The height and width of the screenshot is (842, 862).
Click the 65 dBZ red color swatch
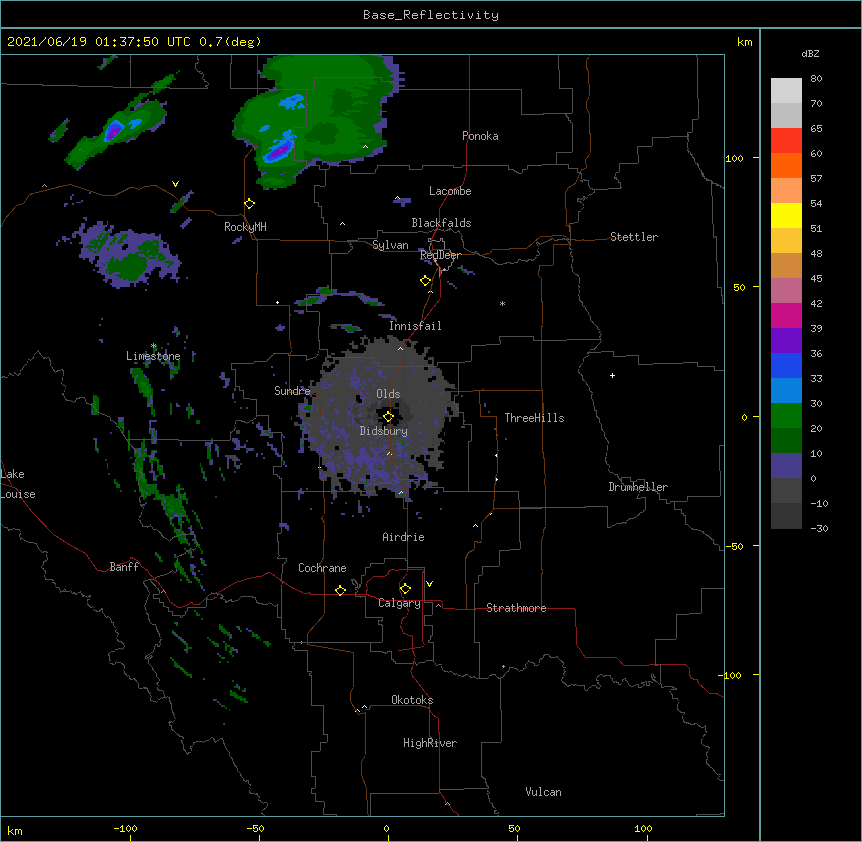pos(786,140)
